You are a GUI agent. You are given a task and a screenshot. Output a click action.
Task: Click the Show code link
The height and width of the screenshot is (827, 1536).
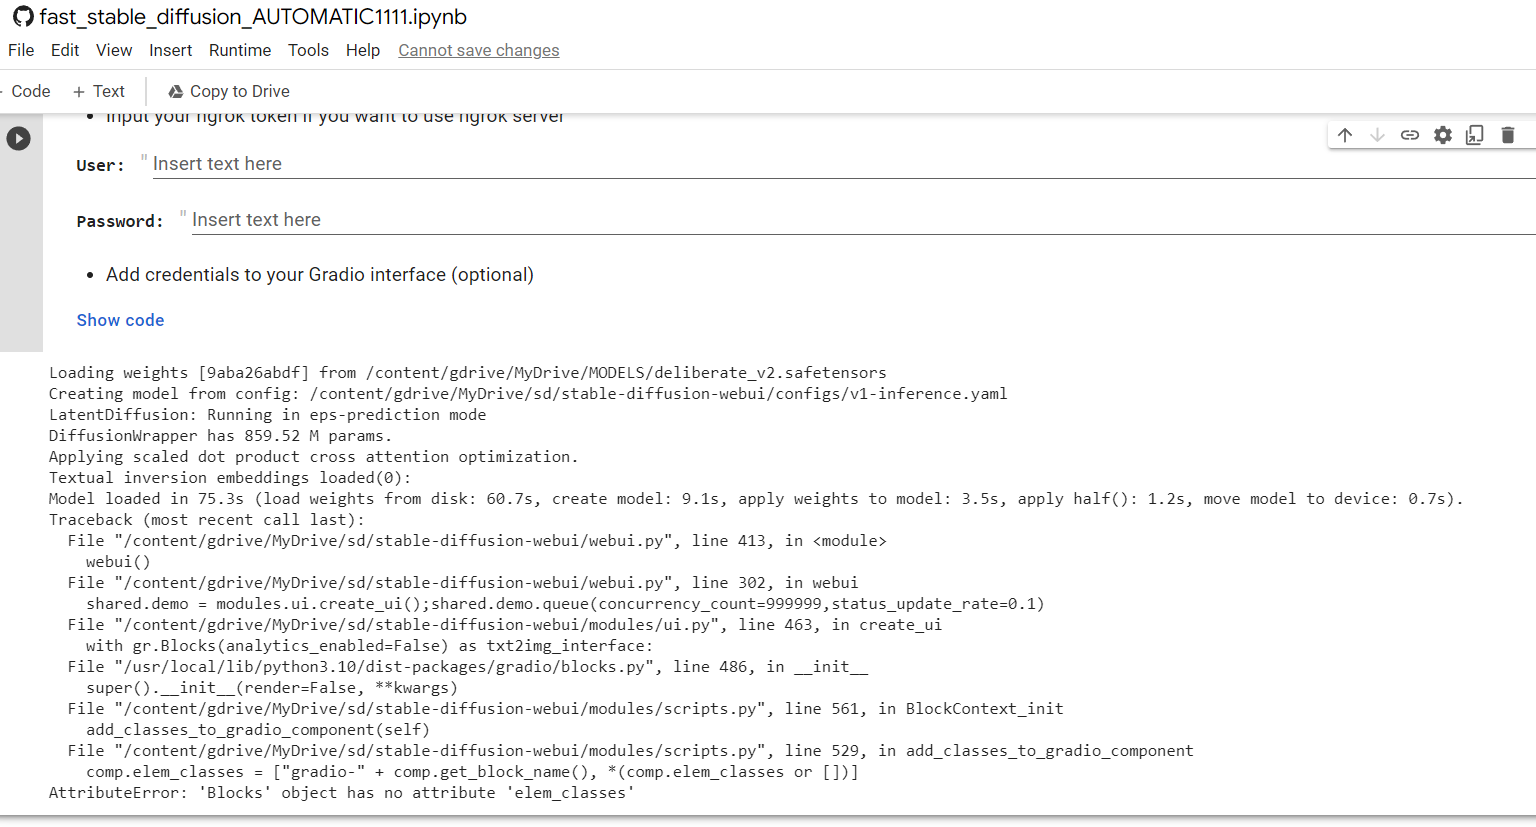[x=120, y=320]
